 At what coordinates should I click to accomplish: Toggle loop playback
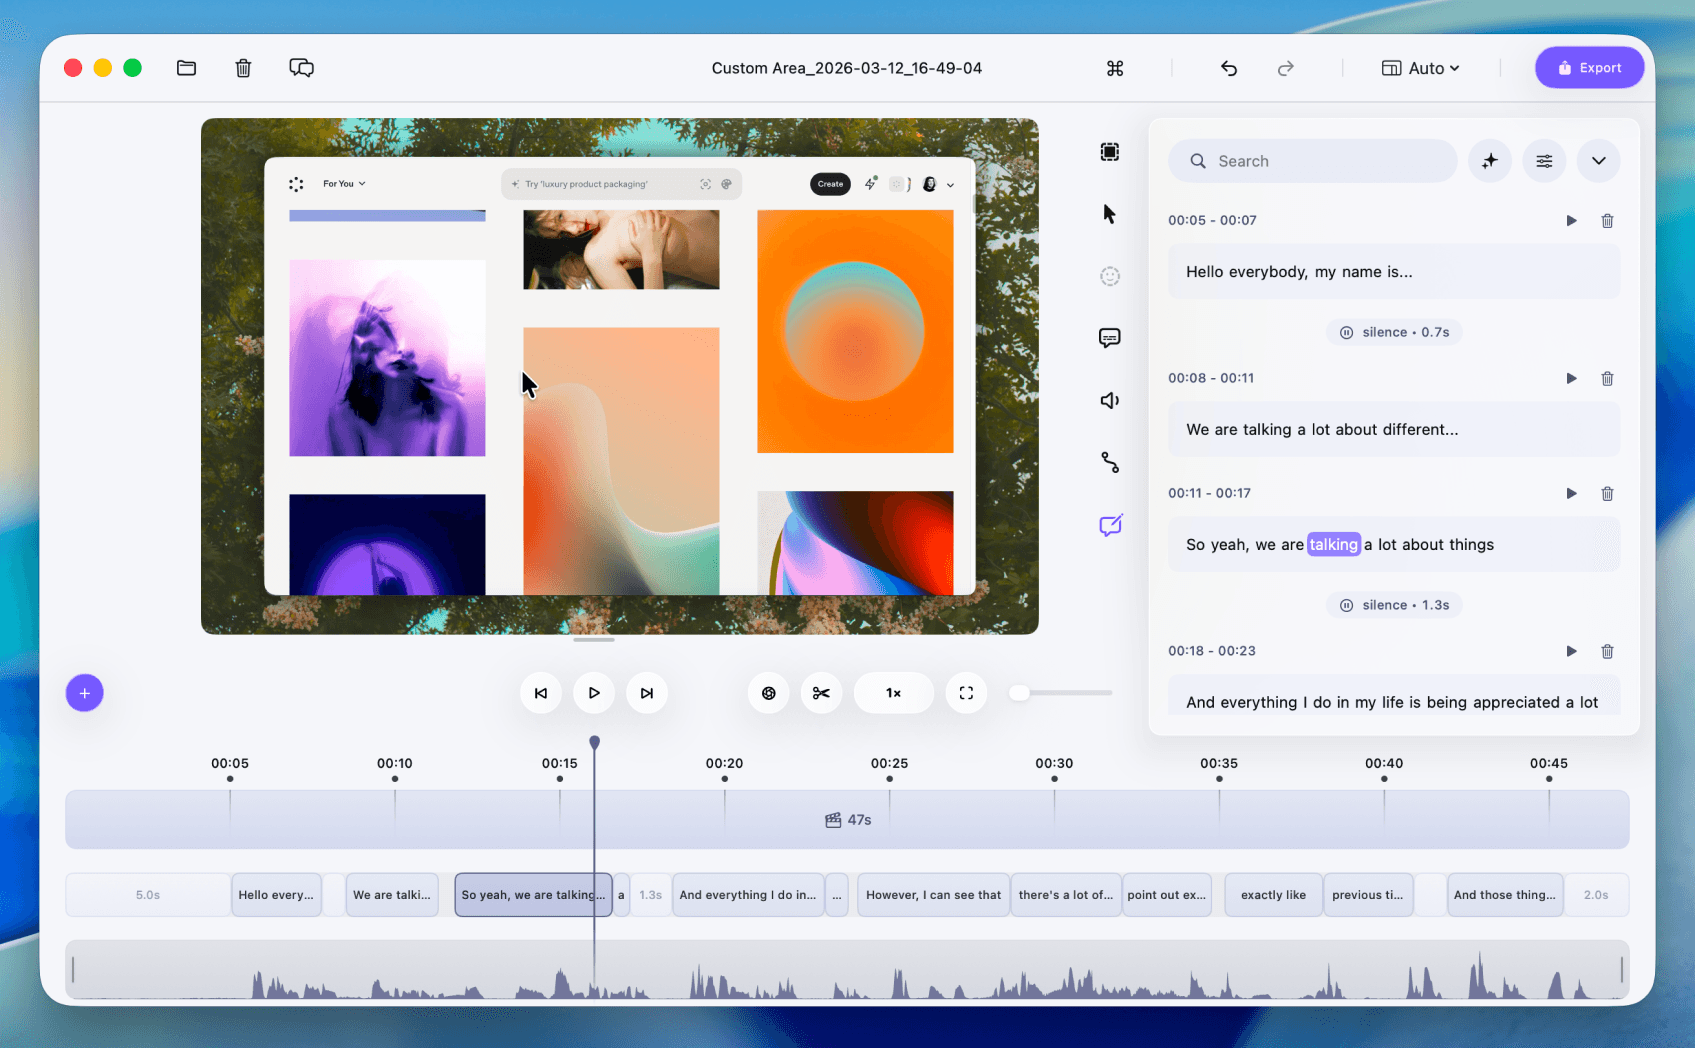click(768, 692)
